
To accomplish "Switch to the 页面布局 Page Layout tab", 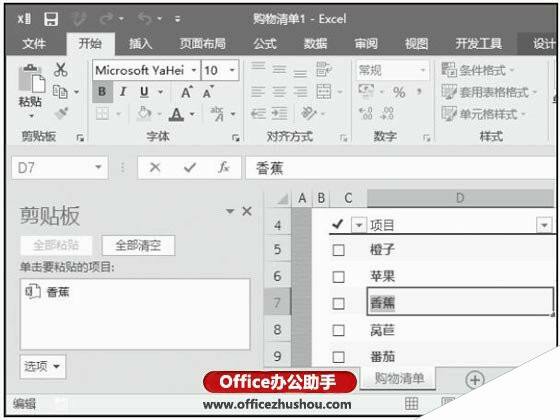I will [x=202, y=44].
